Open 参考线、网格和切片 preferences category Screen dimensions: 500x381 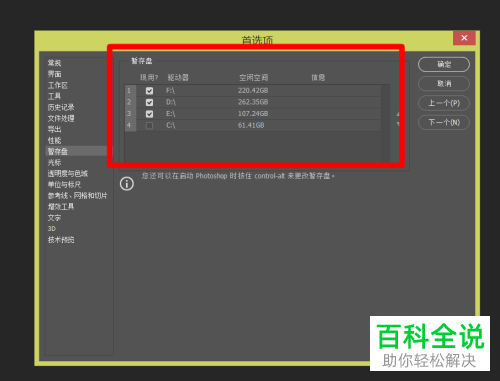(77, 196)
